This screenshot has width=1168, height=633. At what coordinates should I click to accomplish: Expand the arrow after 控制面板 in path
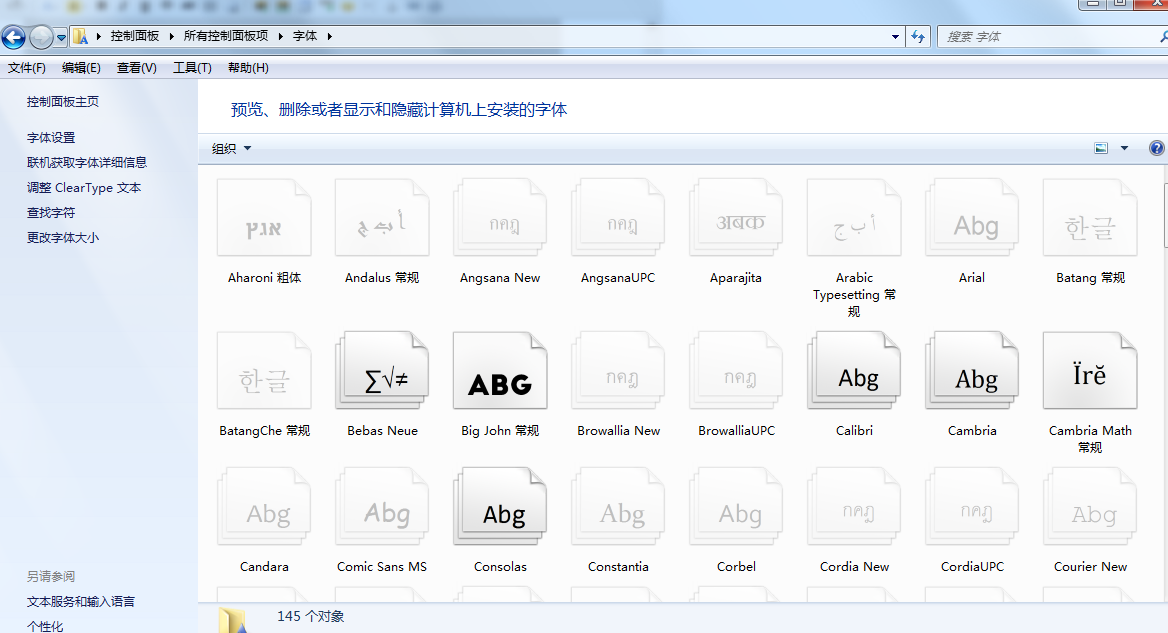pos(171,36)
